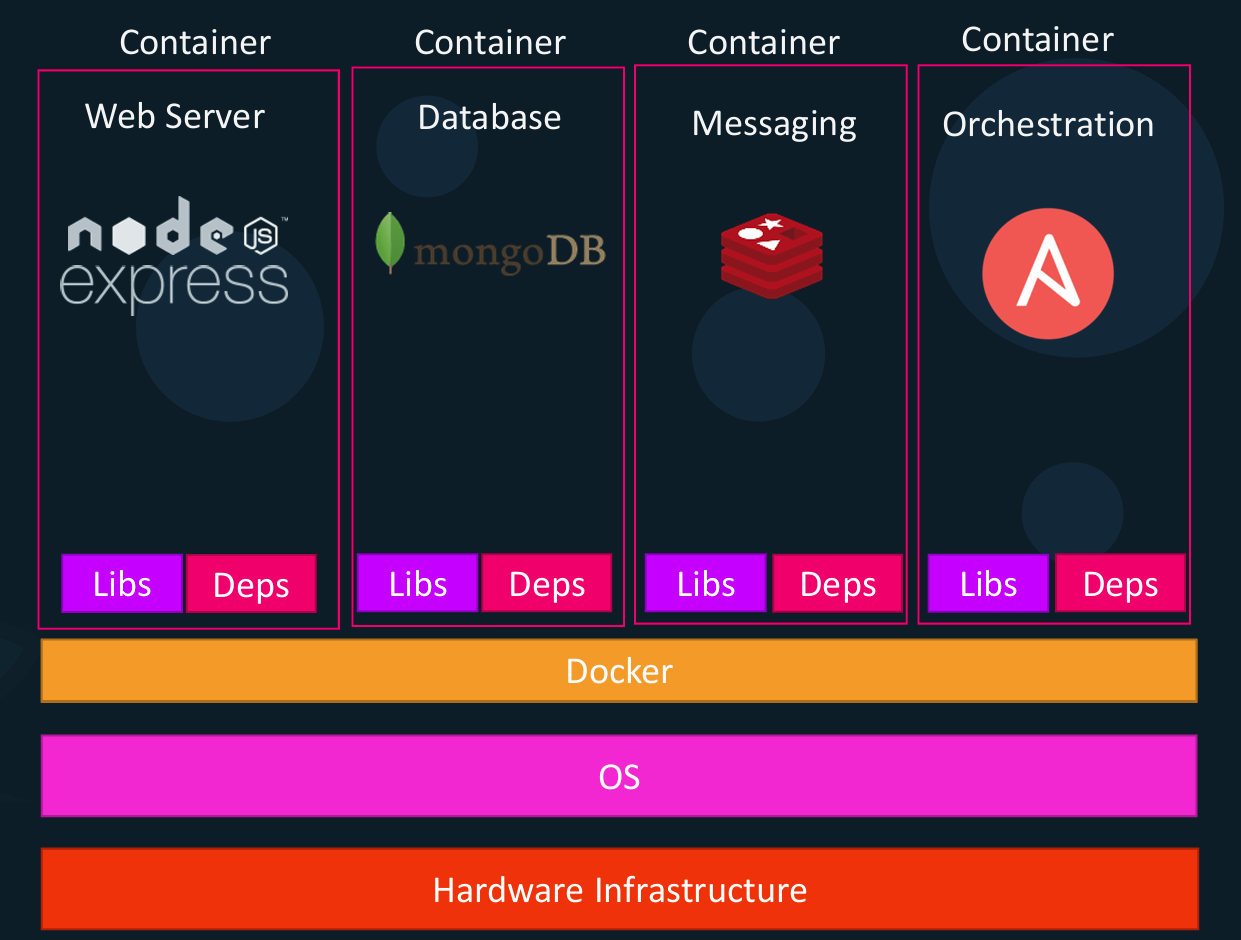Click the red Redis stack logo
Image resolution: width=1241 pixels, height=940 pixels.
pos(772,256)
